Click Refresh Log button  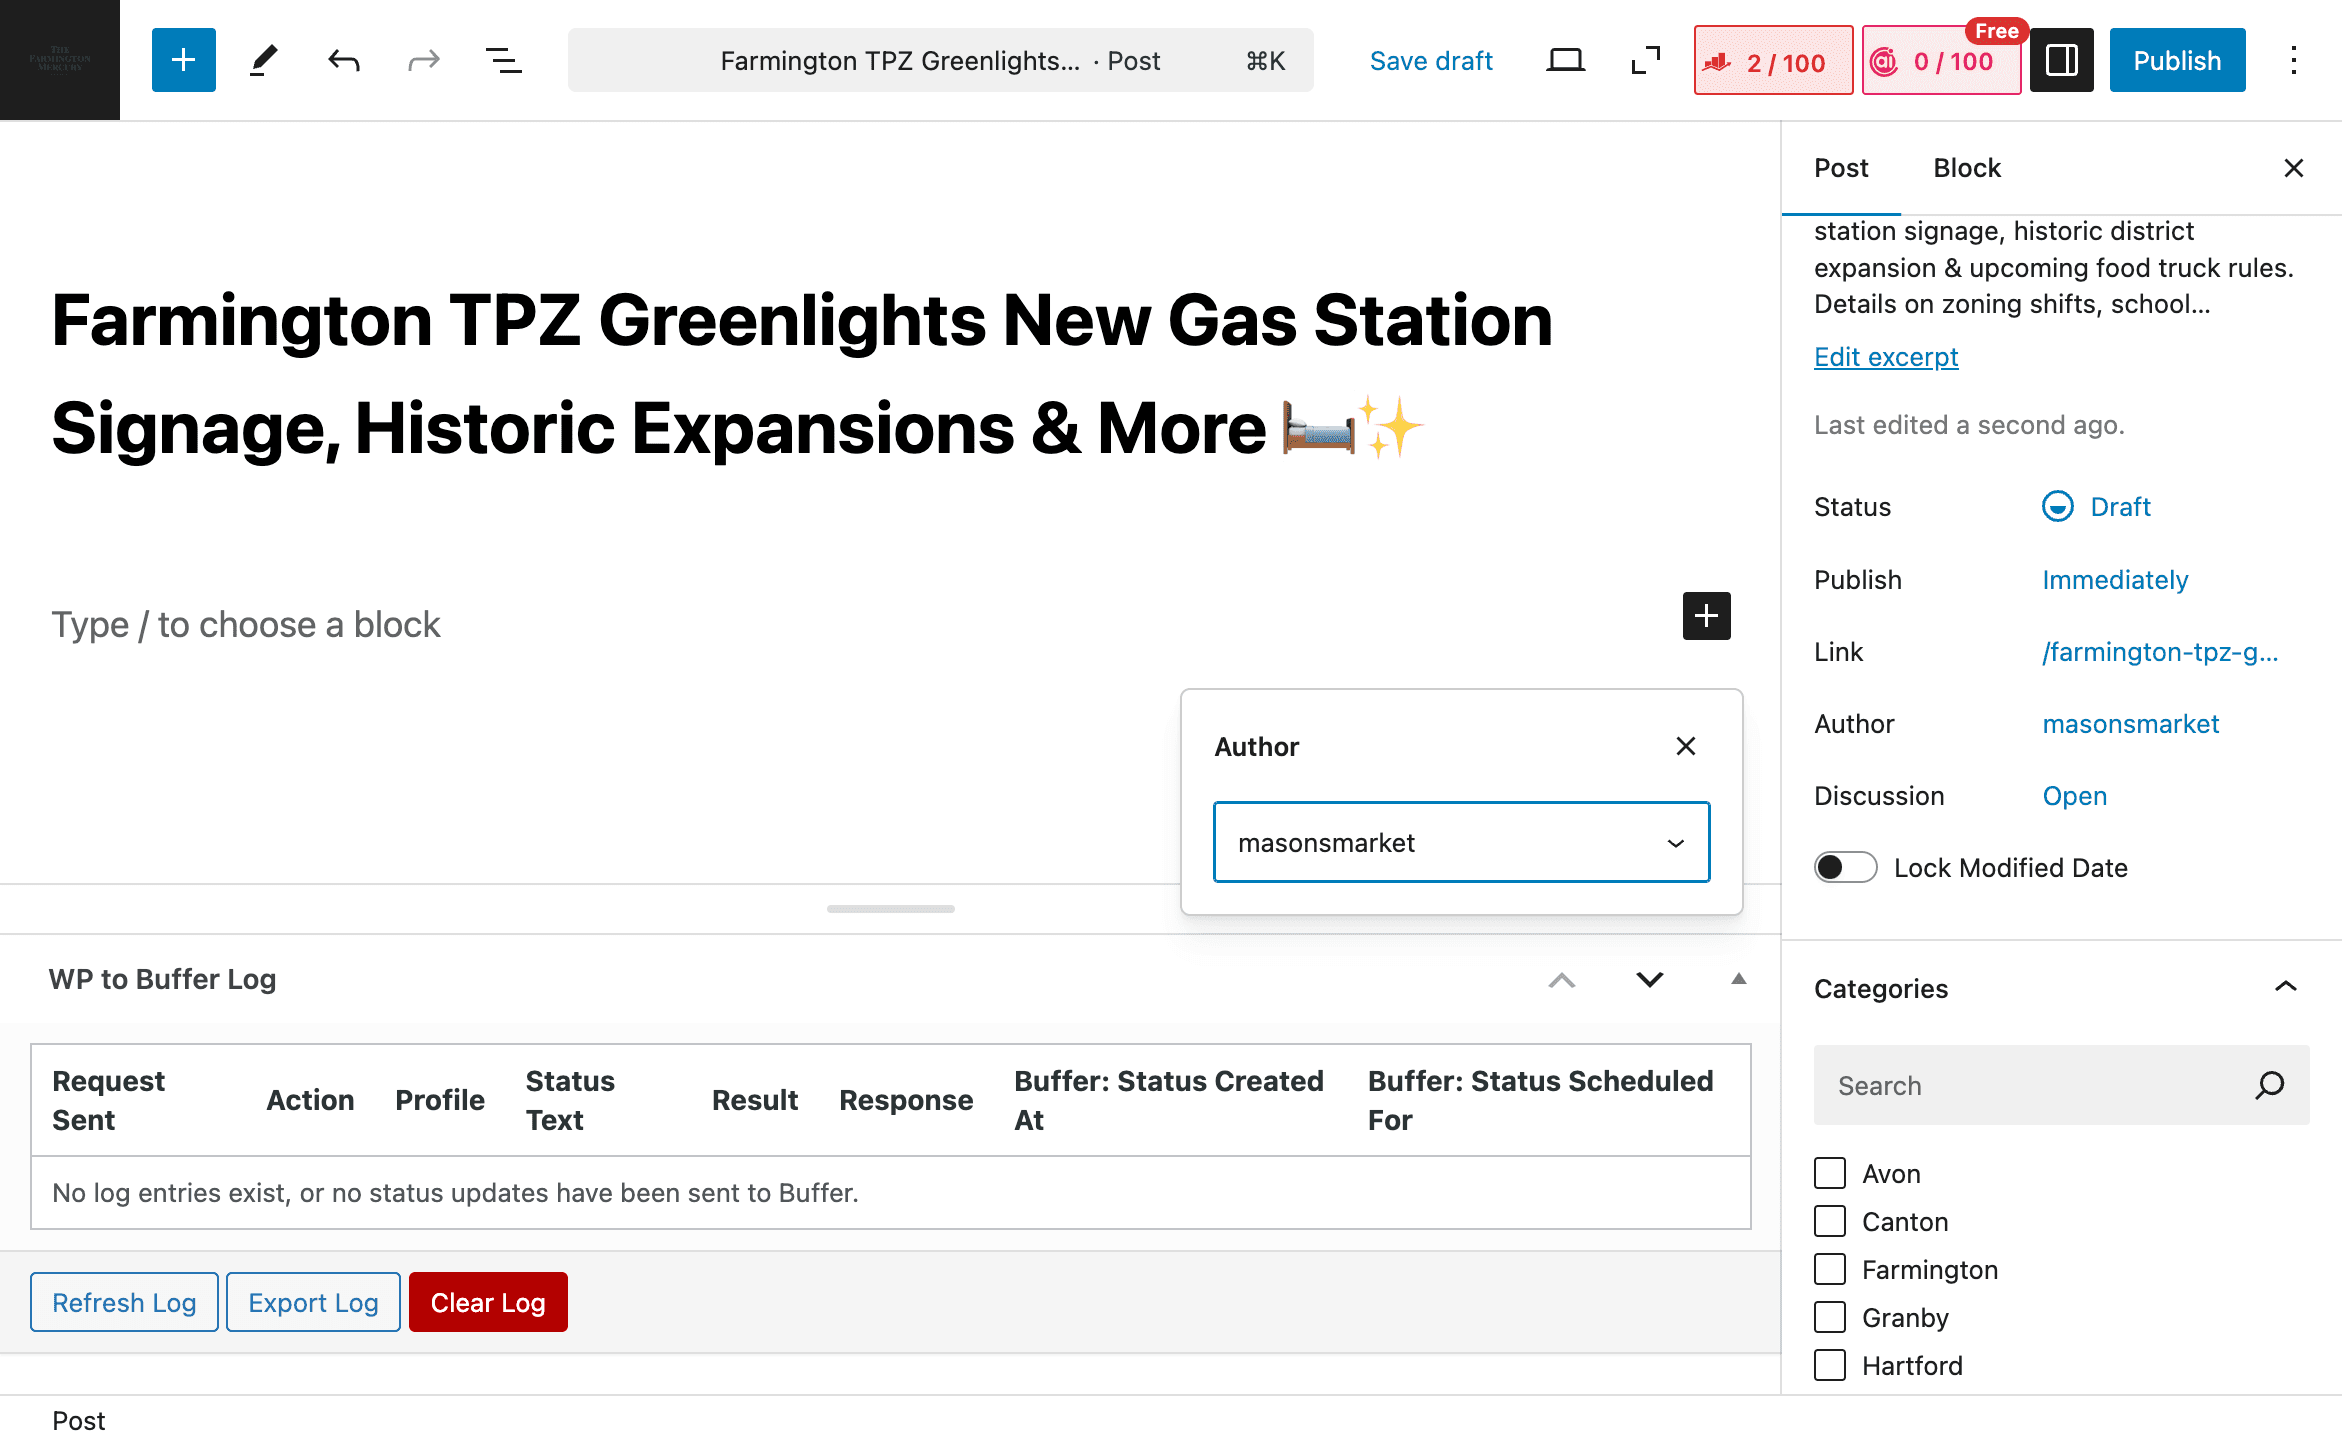[x=124, y=1302]
